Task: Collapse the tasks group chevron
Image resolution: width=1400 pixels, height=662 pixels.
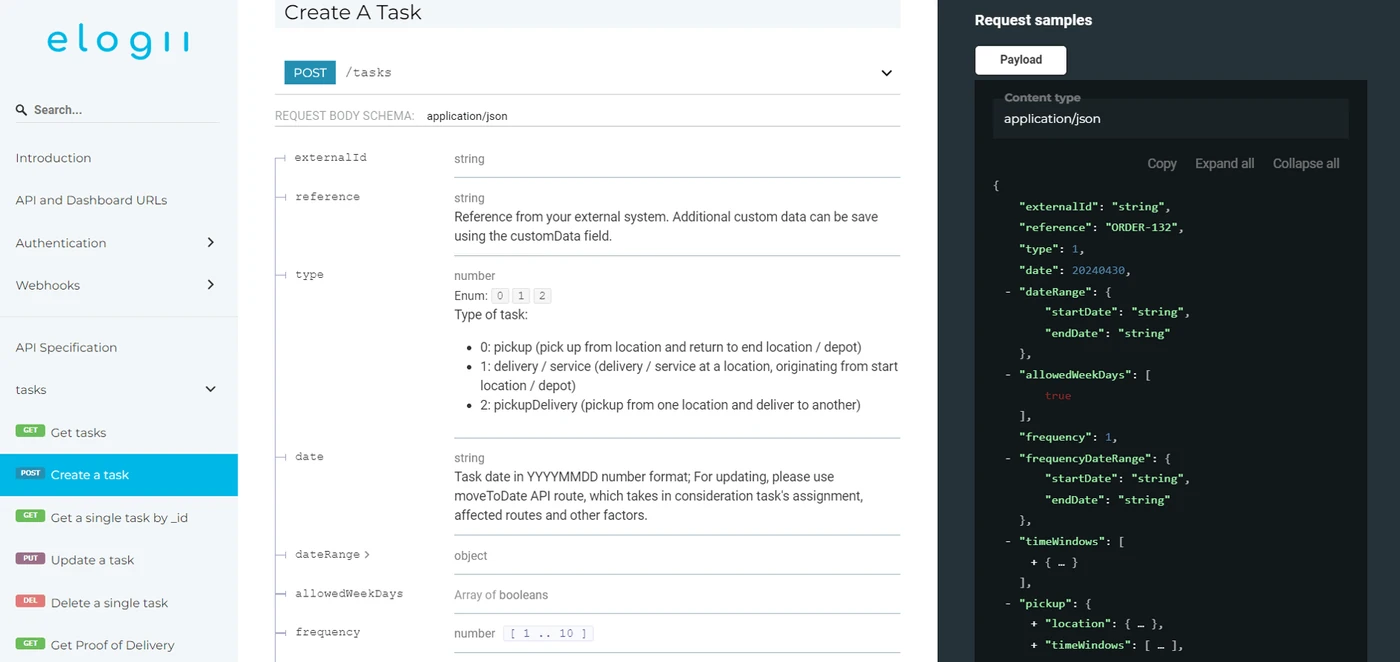Action: (x=210, y=389)
